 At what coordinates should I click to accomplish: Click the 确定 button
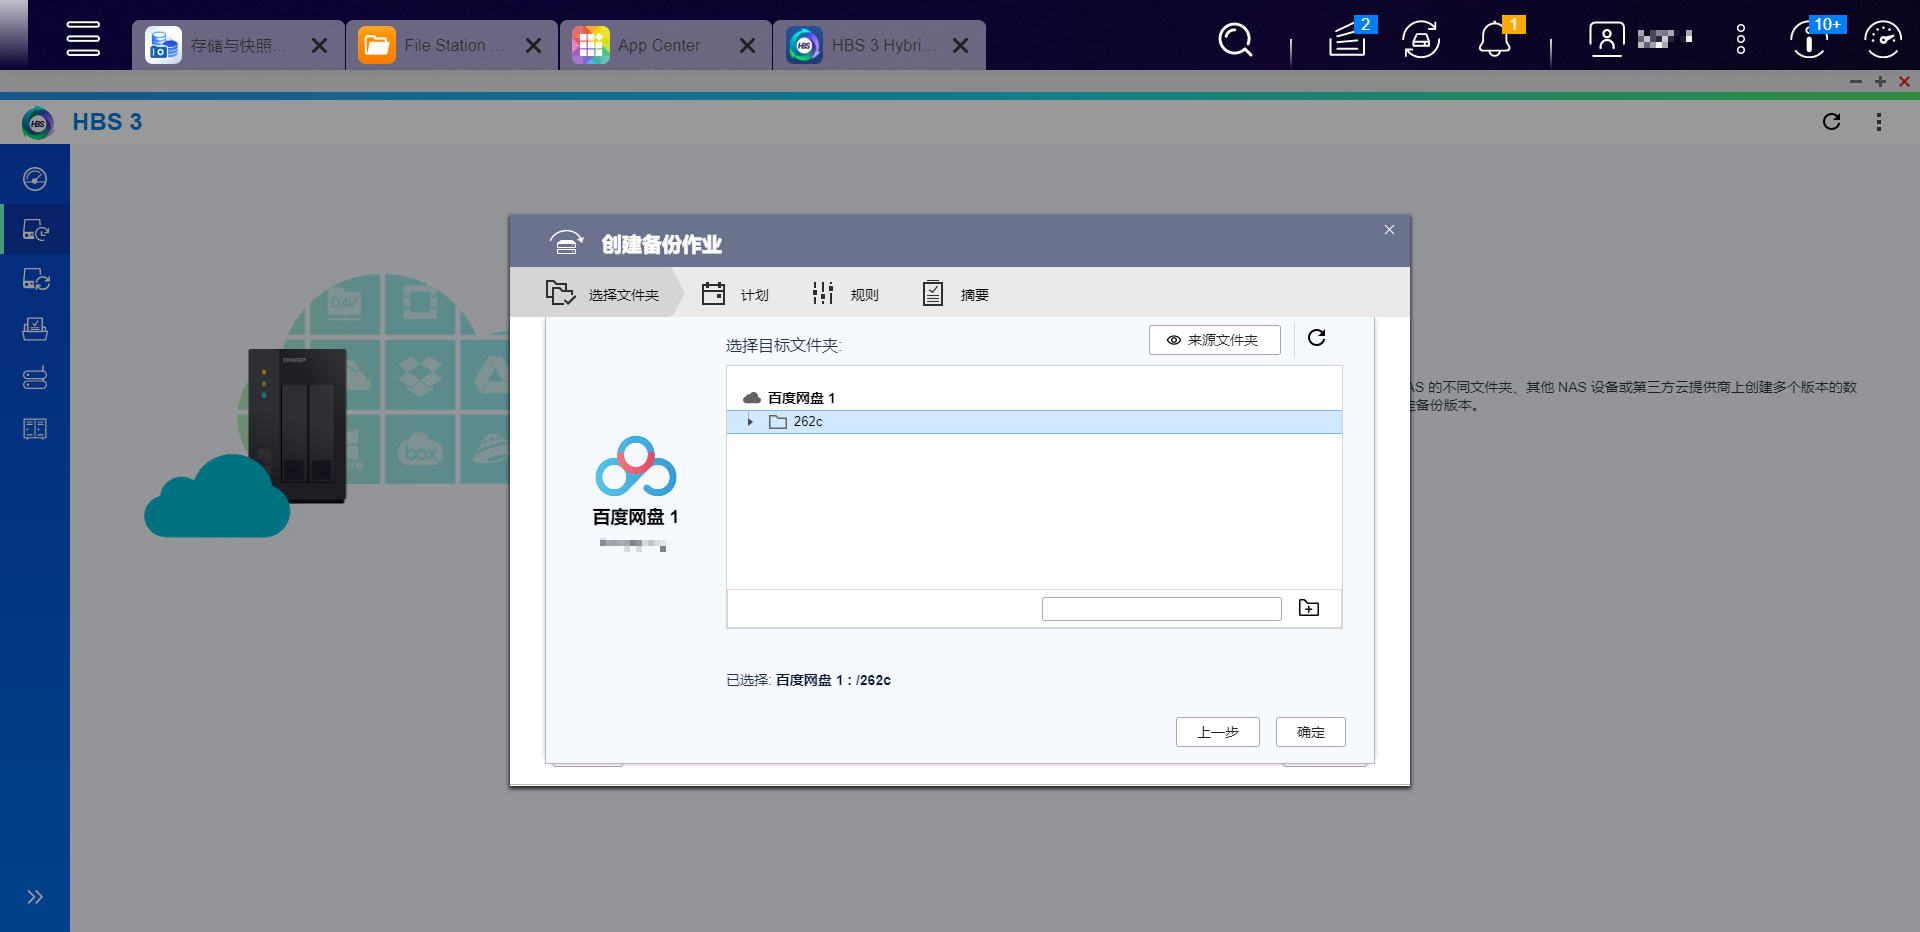coord(1310,732)
